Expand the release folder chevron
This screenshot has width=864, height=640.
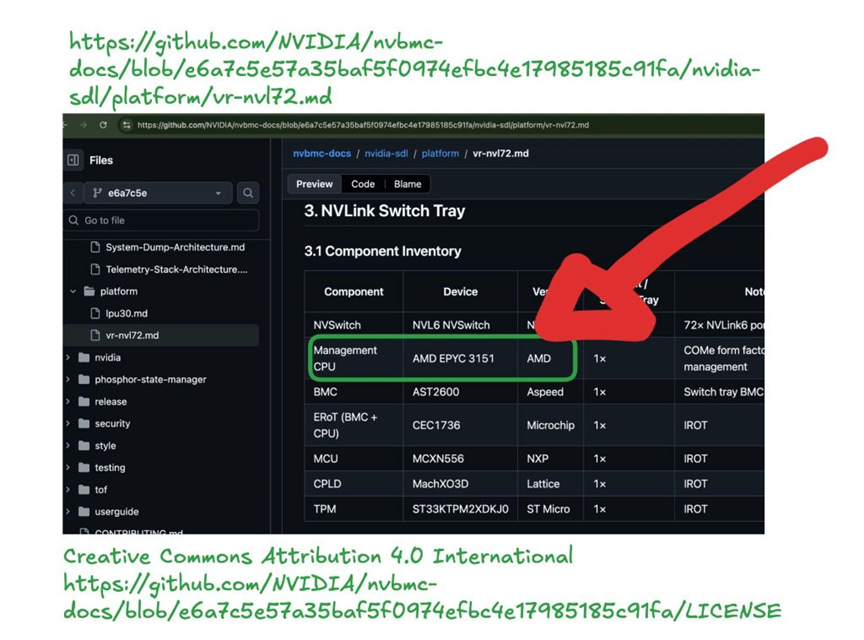tap(68, 401)
